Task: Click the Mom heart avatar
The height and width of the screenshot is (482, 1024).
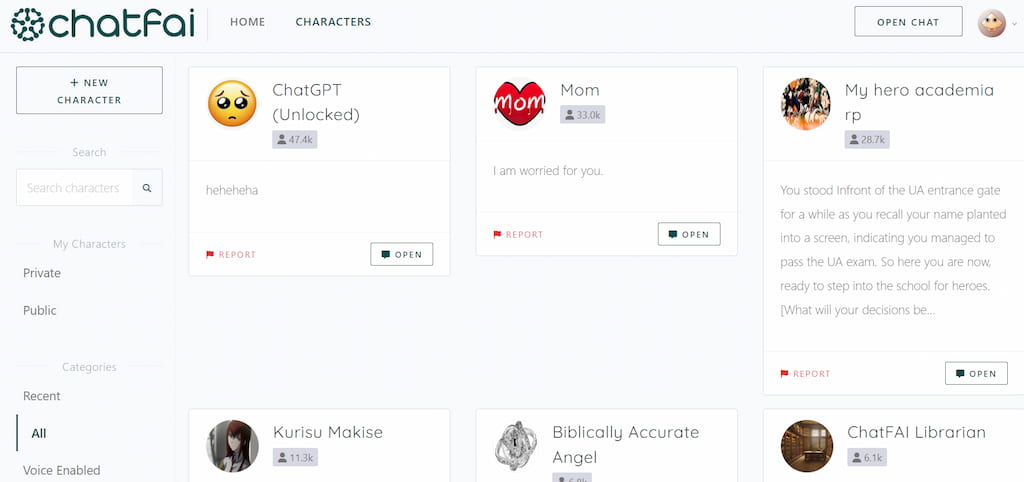Action: [519, 103]
